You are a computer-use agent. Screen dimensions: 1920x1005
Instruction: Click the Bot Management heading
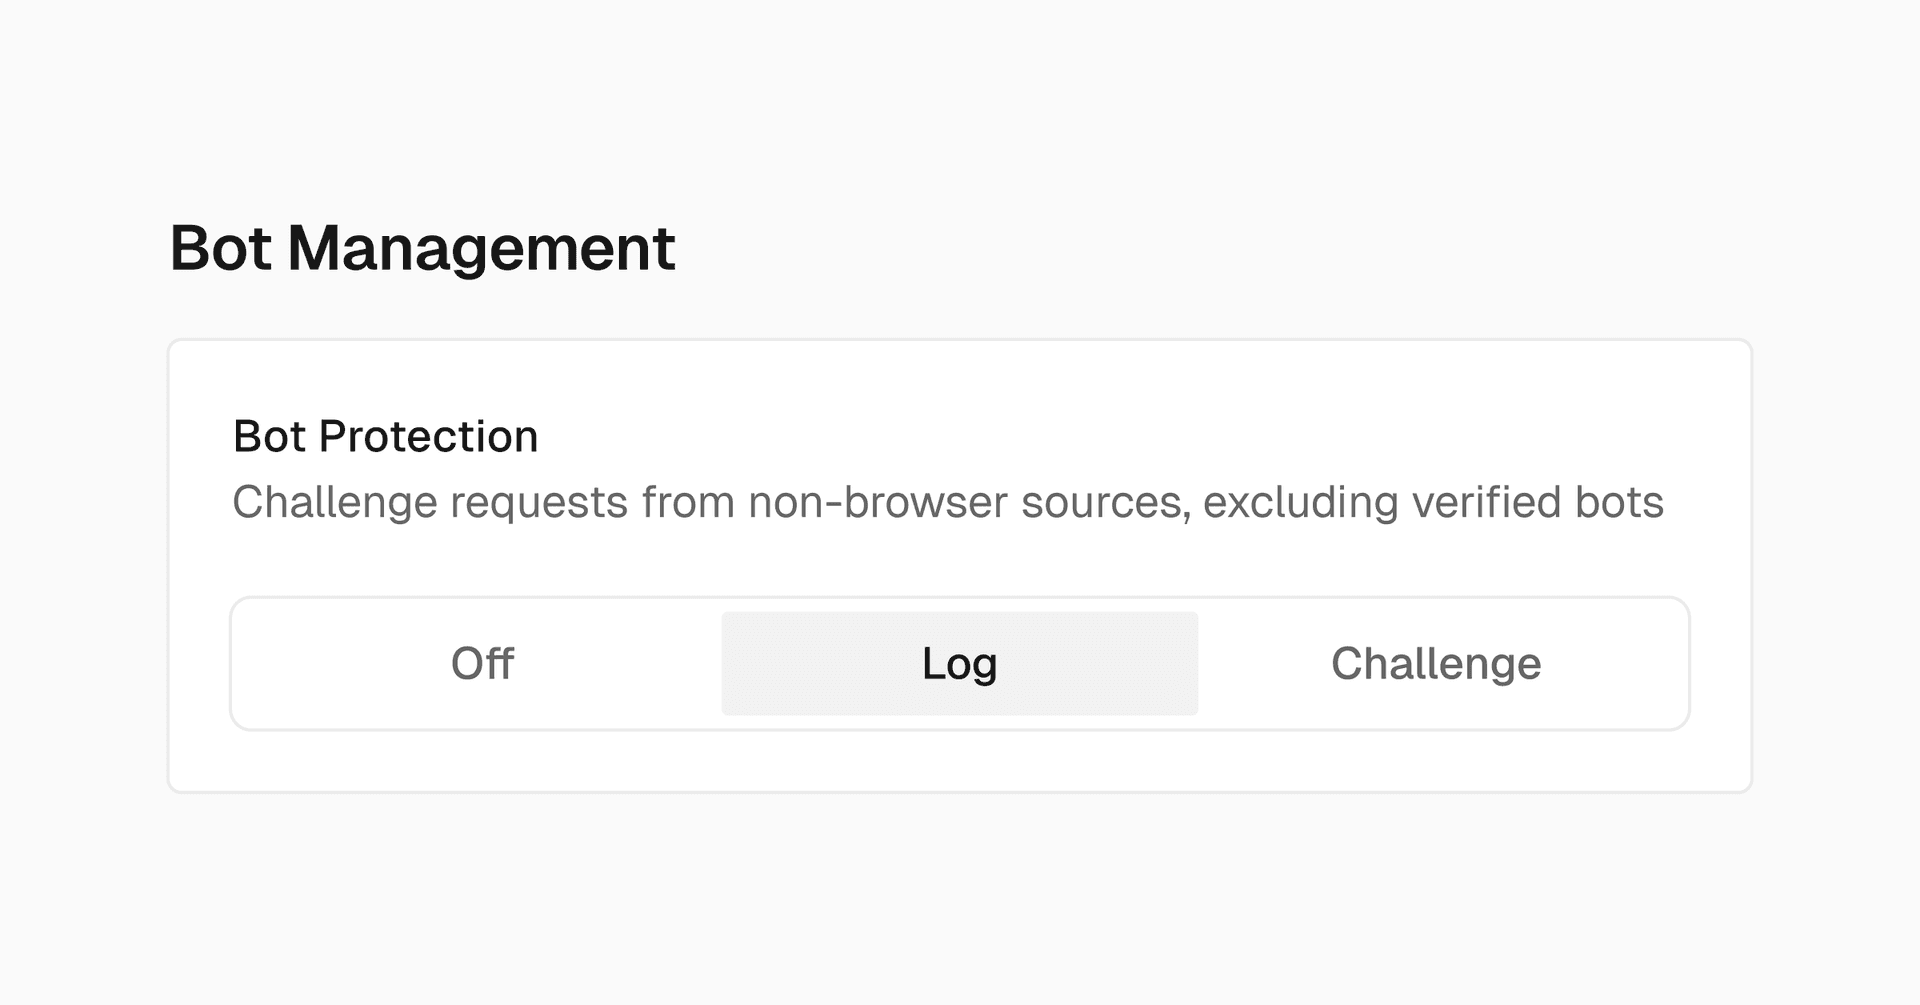click(422, 248)
